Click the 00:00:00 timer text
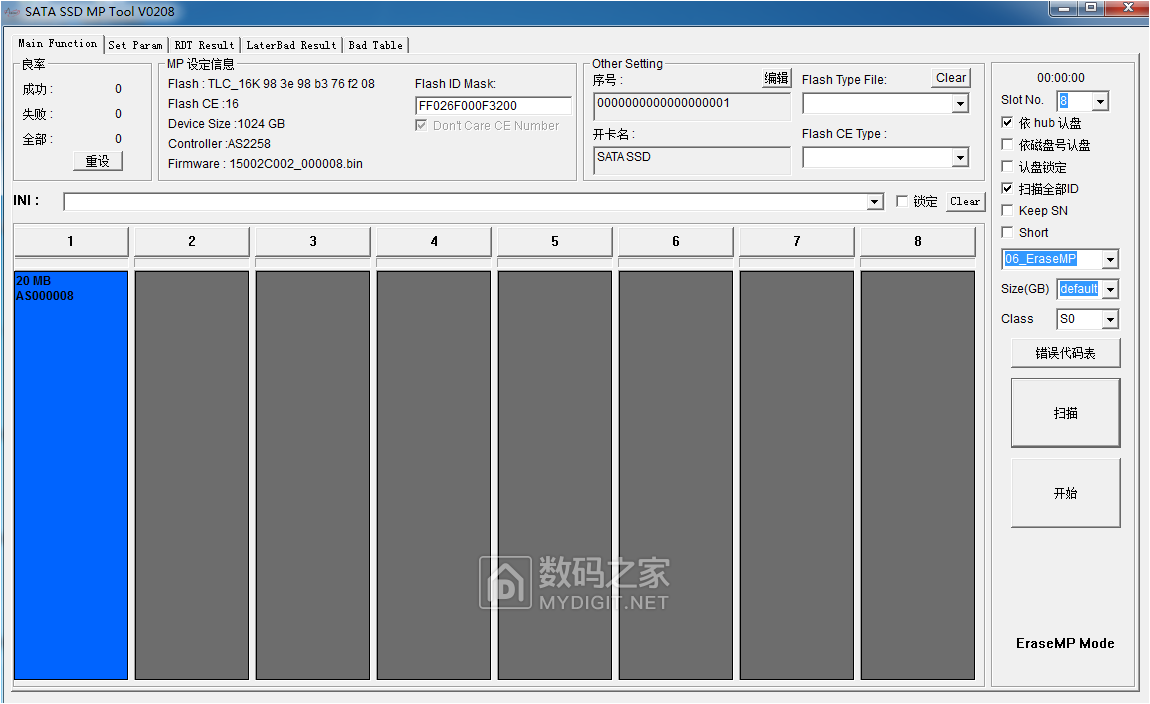This screenshot has width=1150, height=704. (1061, 78)
